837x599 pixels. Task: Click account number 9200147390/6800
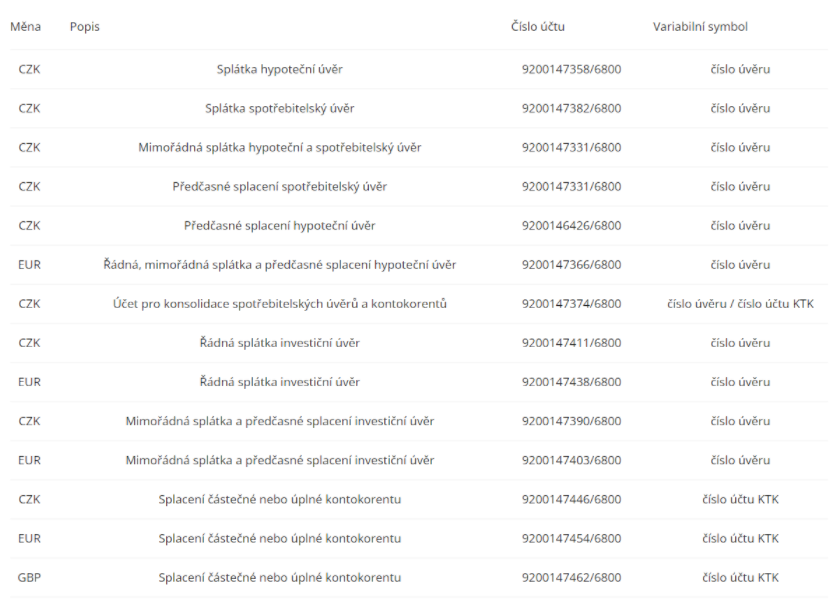pyautogui.click(x=571, y=421)
